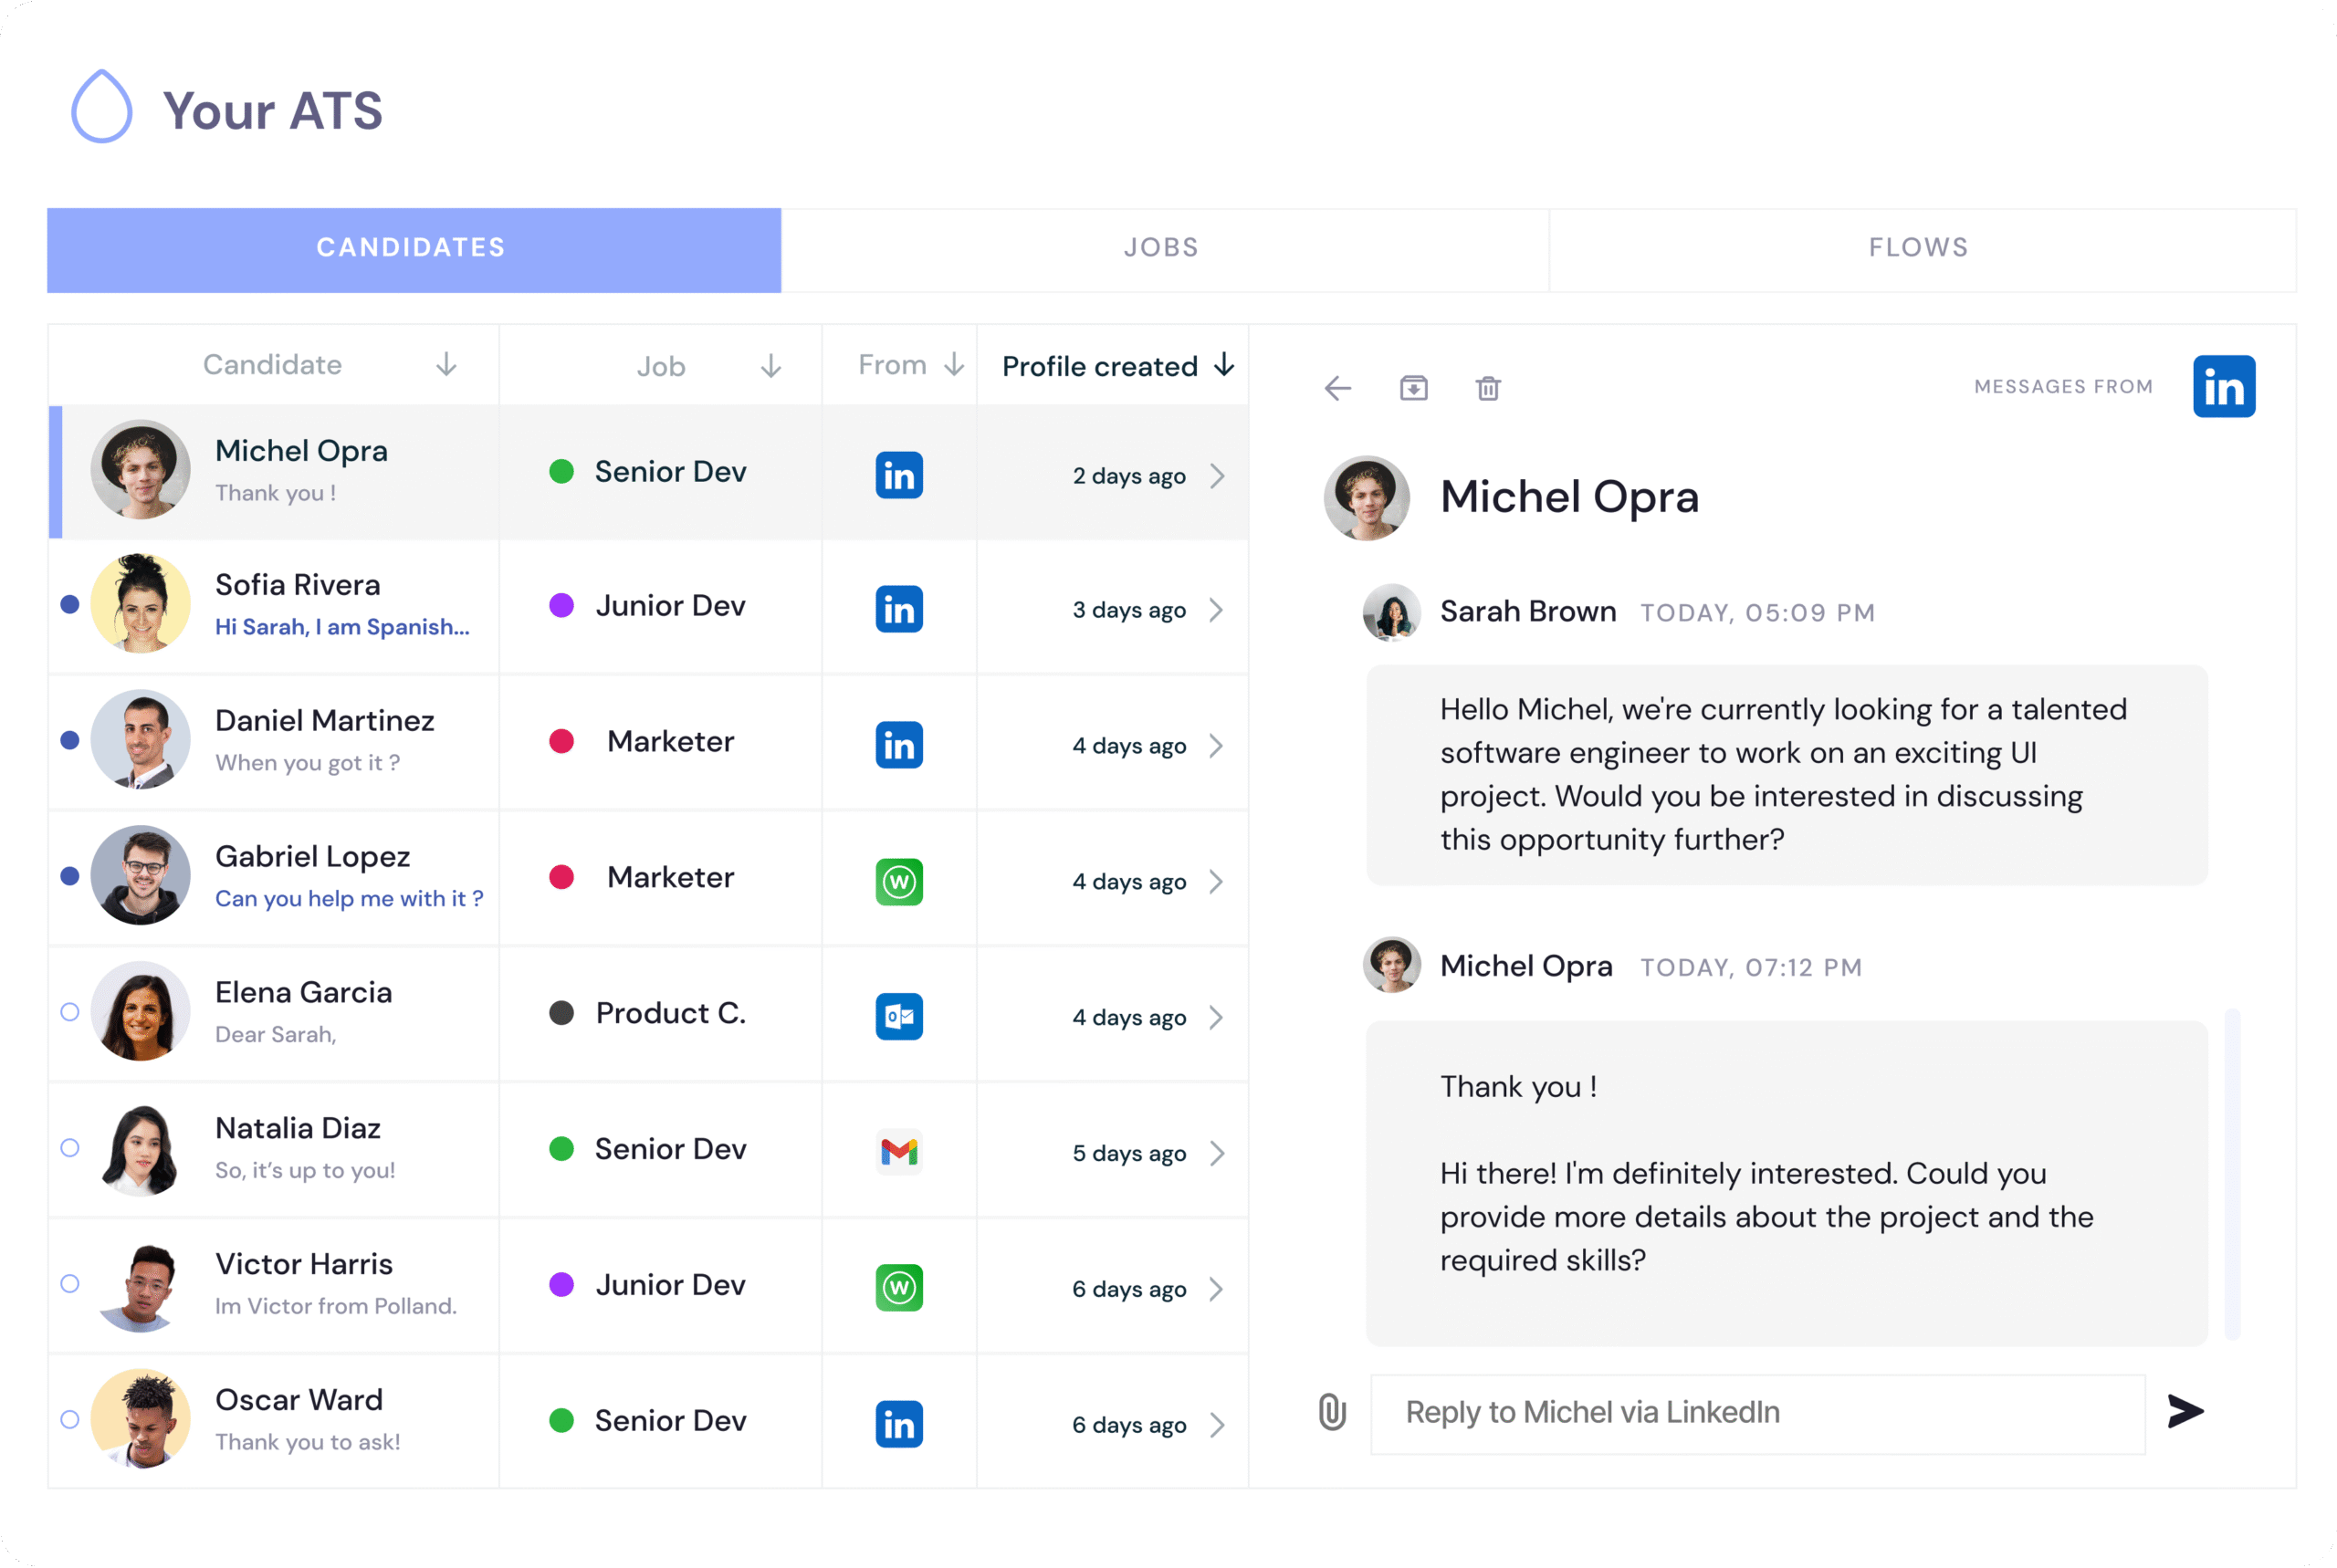Click Gmail icon in Natalia Diaz row

click(x=899, y=1152)
